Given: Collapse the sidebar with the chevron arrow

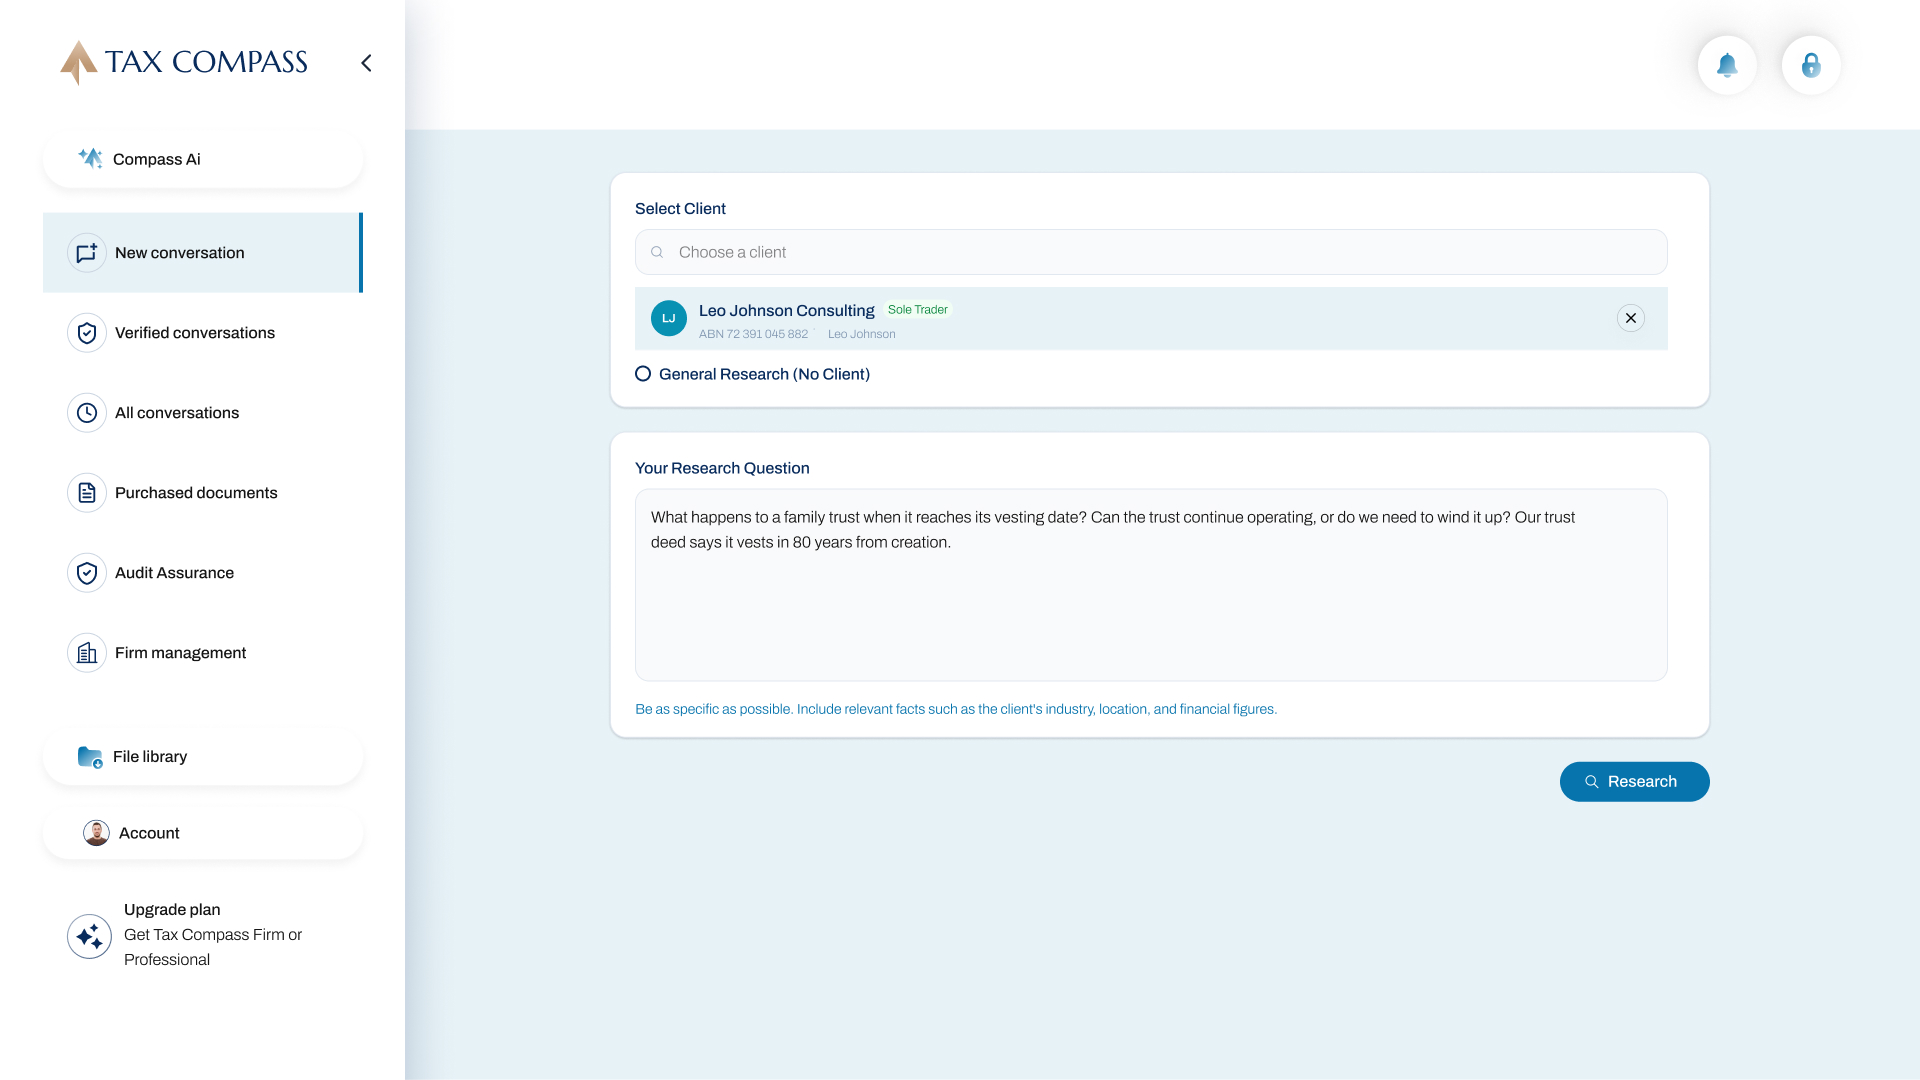Looking at the screenshot, I should (x=366, y=63).
